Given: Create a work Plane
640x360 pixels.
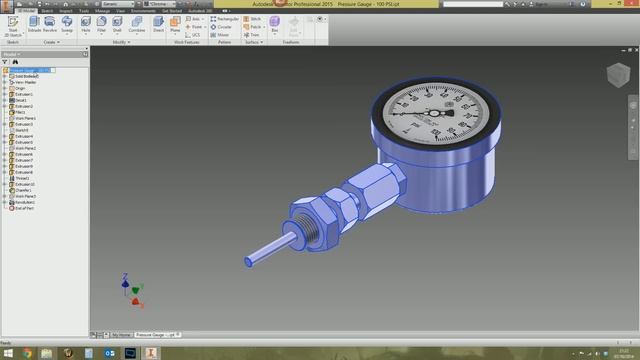Looking at the screenshot, I should coord(175,24).
